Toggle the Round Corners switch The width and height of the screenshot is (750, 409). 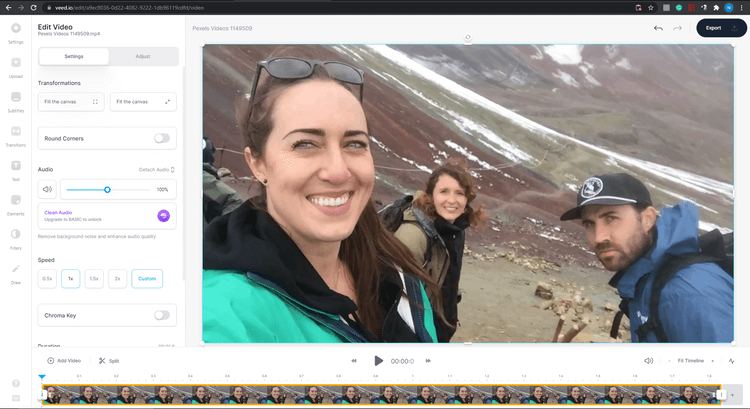[x=161, y=138]
